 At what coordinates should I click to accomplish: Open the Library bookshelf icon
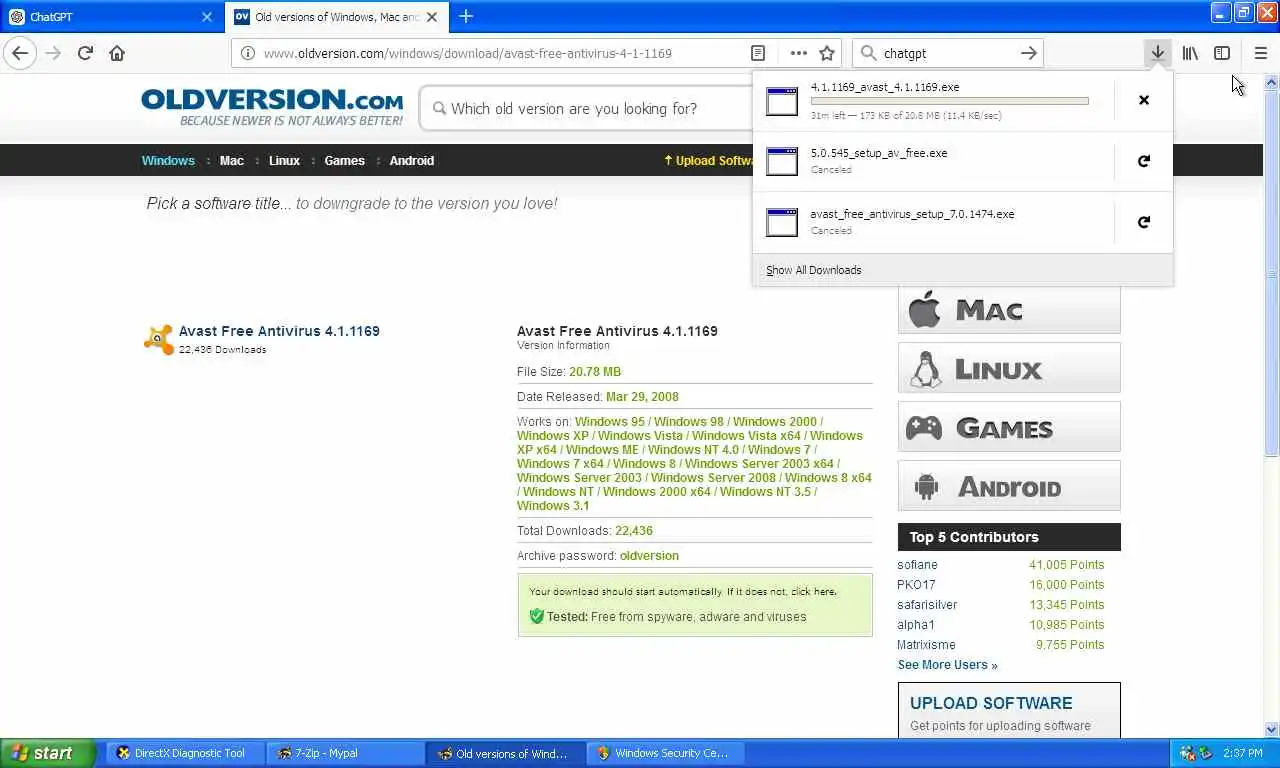coord(1190,53)
